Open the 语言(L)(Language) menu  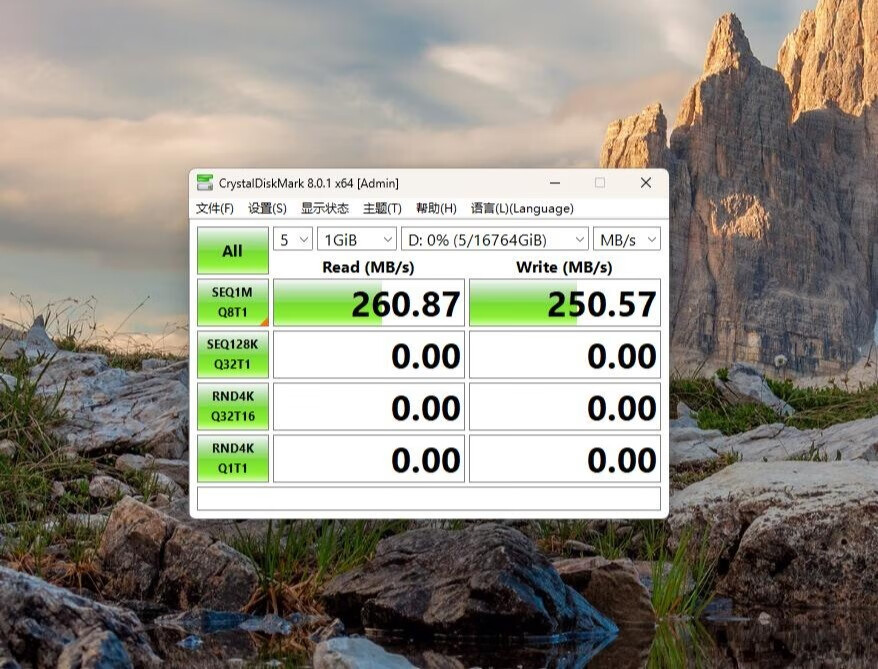coord(522,208)
